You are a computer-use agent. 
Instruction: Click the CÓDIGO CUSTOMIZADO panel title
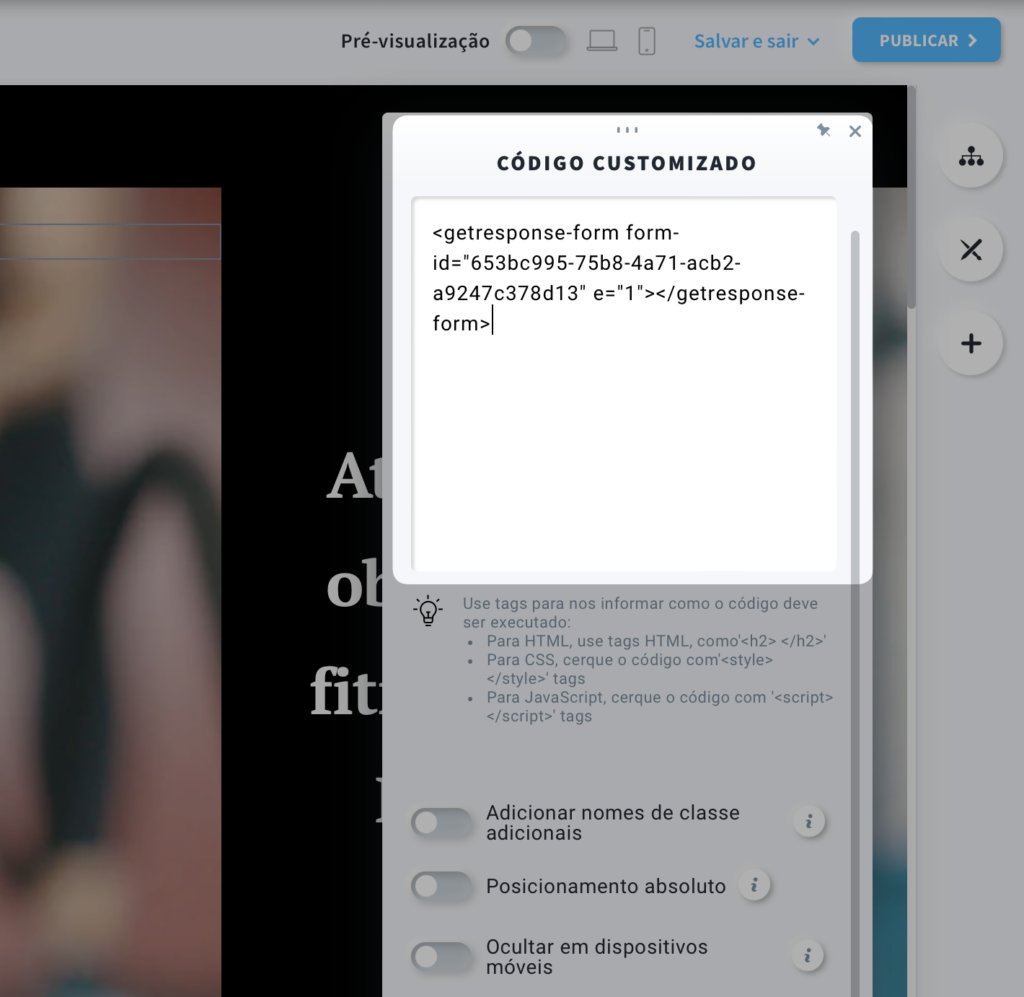626,163
